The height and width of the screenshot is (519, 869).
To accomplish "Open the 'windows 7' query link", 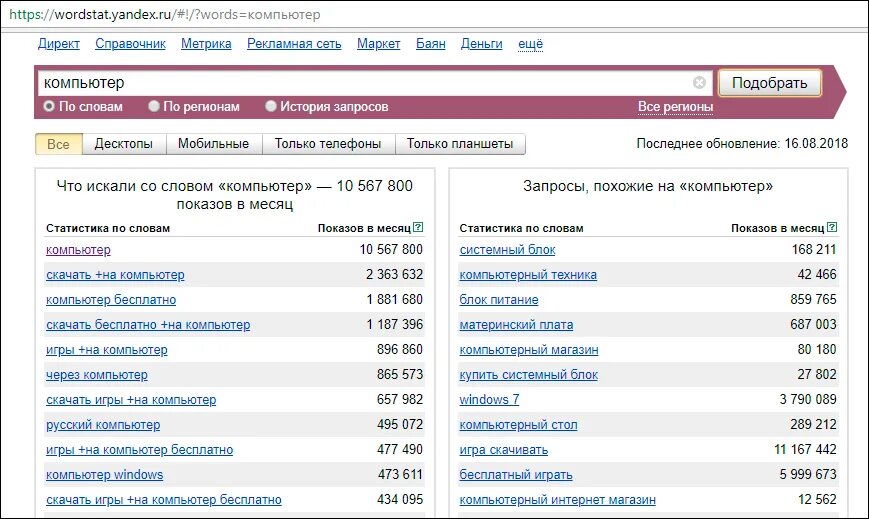I will (x=489, y=399).
